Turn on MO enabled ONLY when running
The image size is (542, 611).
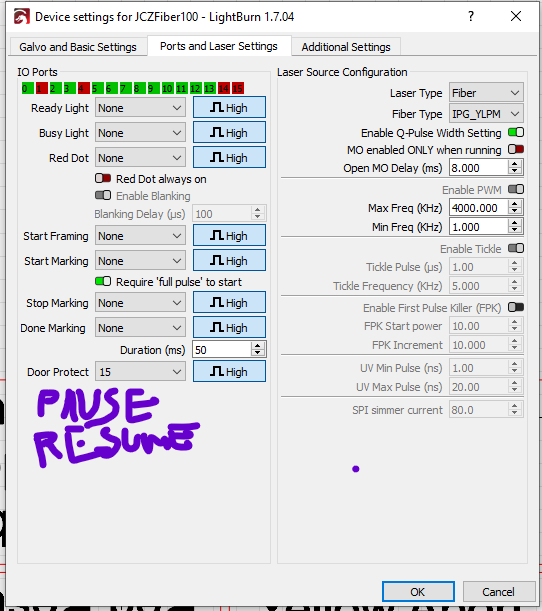pos(516,150)
